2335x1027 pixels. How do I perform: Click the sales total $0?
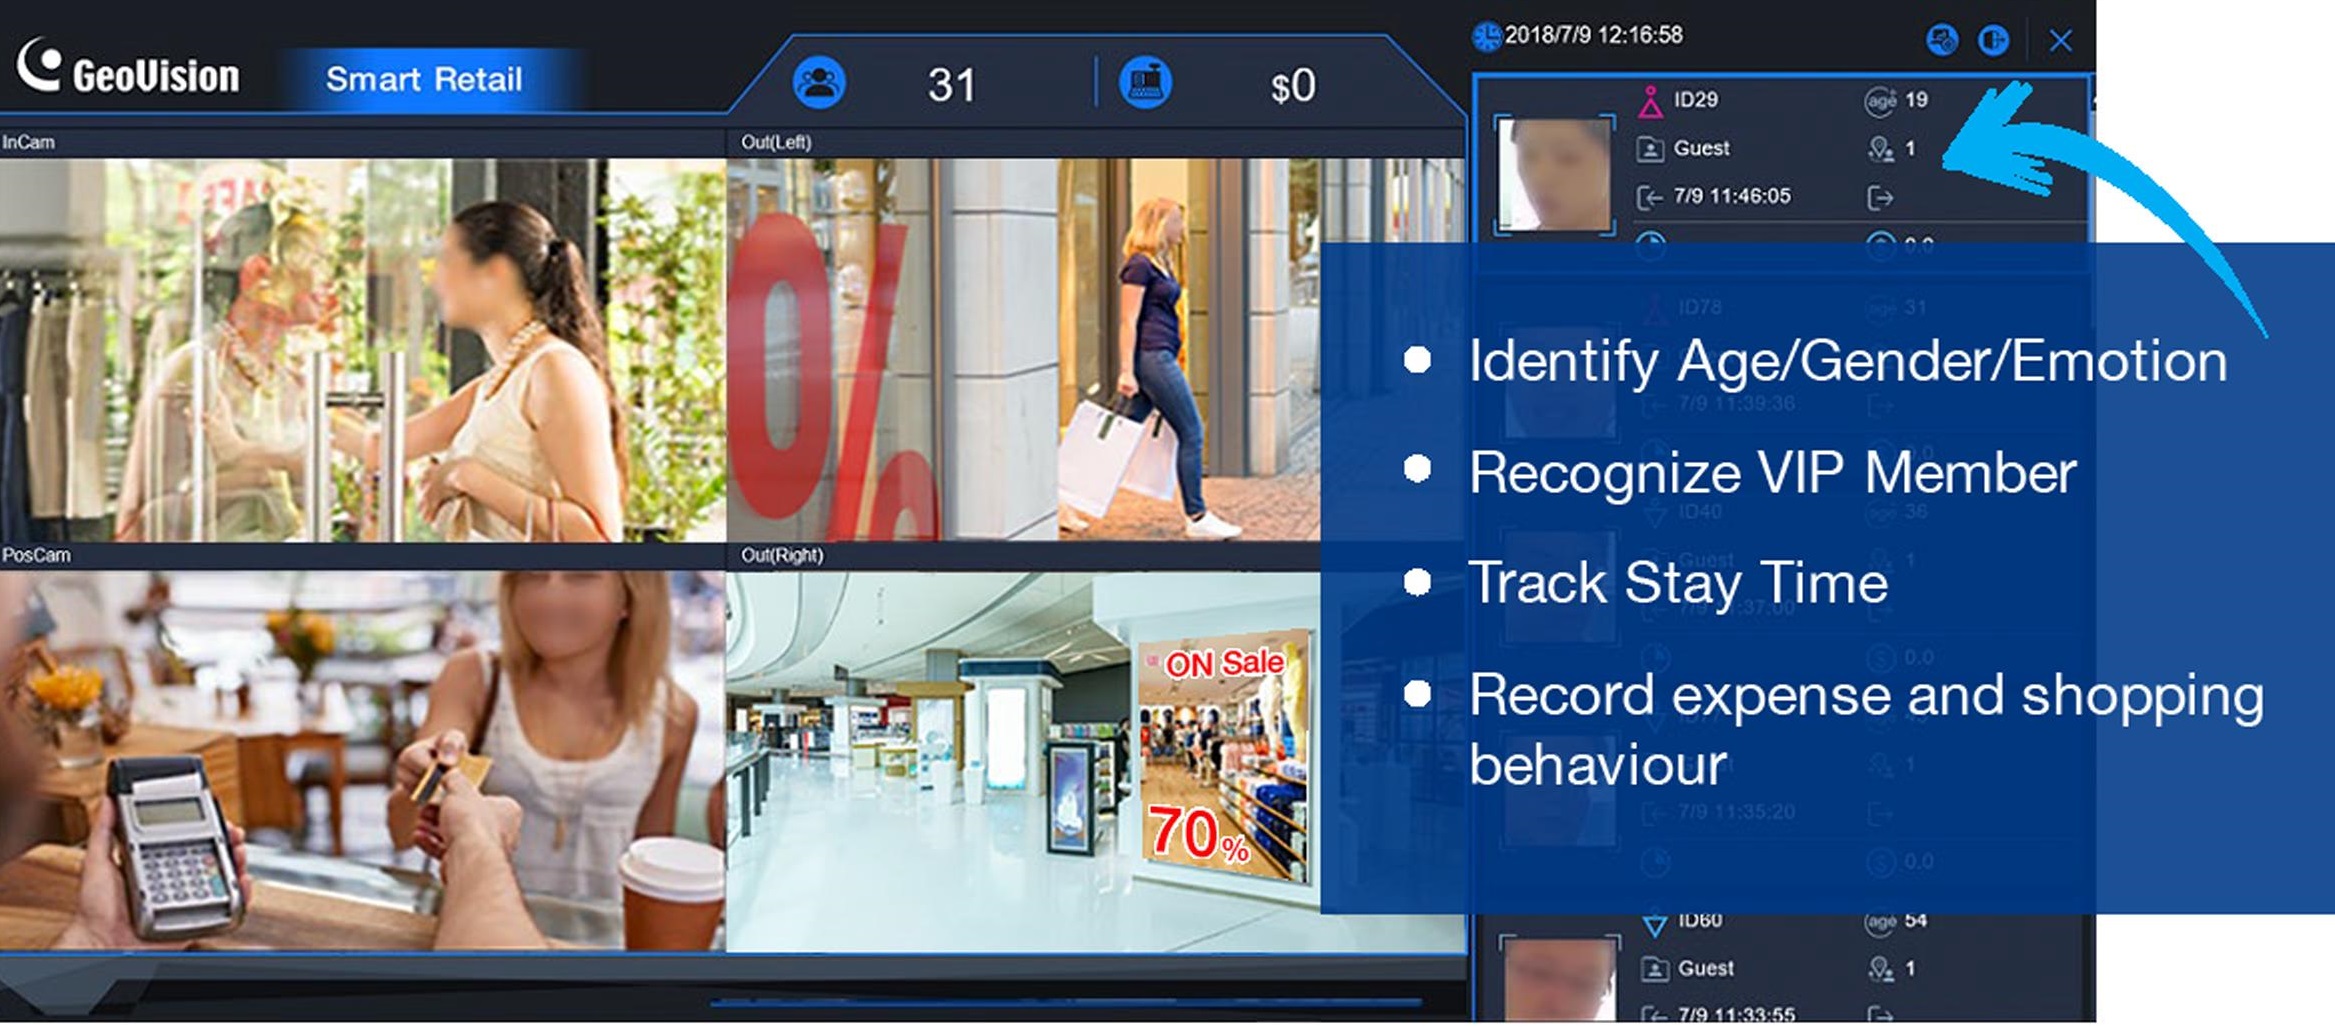click(1293, 86)
